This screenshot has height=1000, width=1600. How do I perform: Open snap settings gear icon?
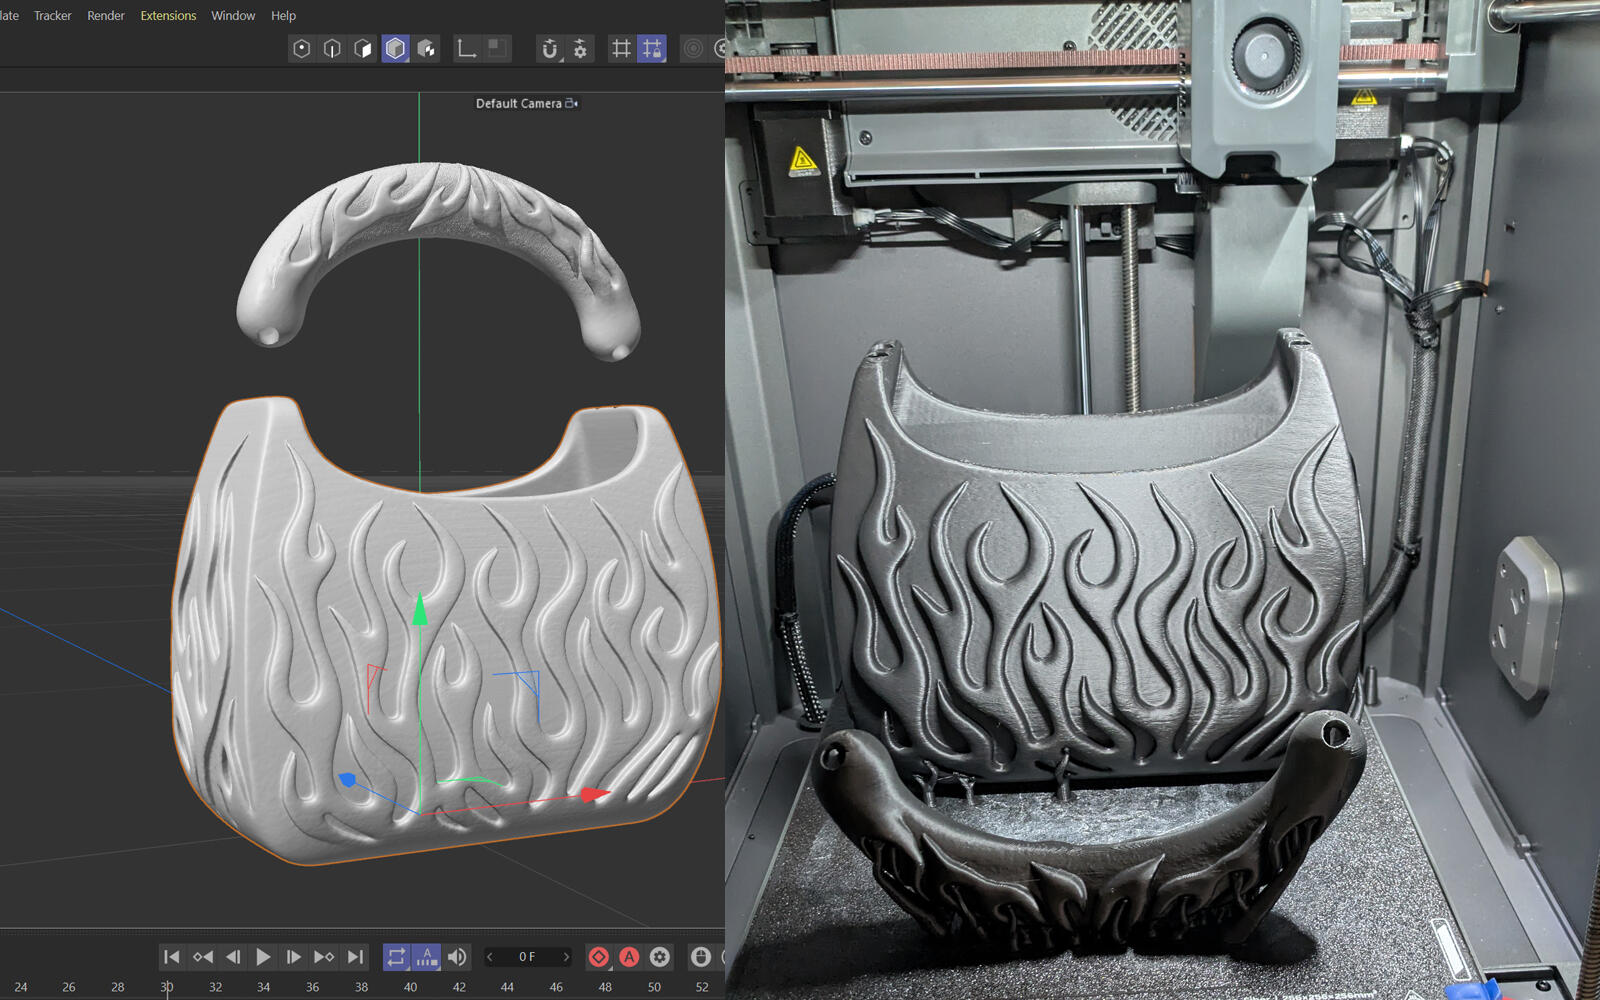580,49
